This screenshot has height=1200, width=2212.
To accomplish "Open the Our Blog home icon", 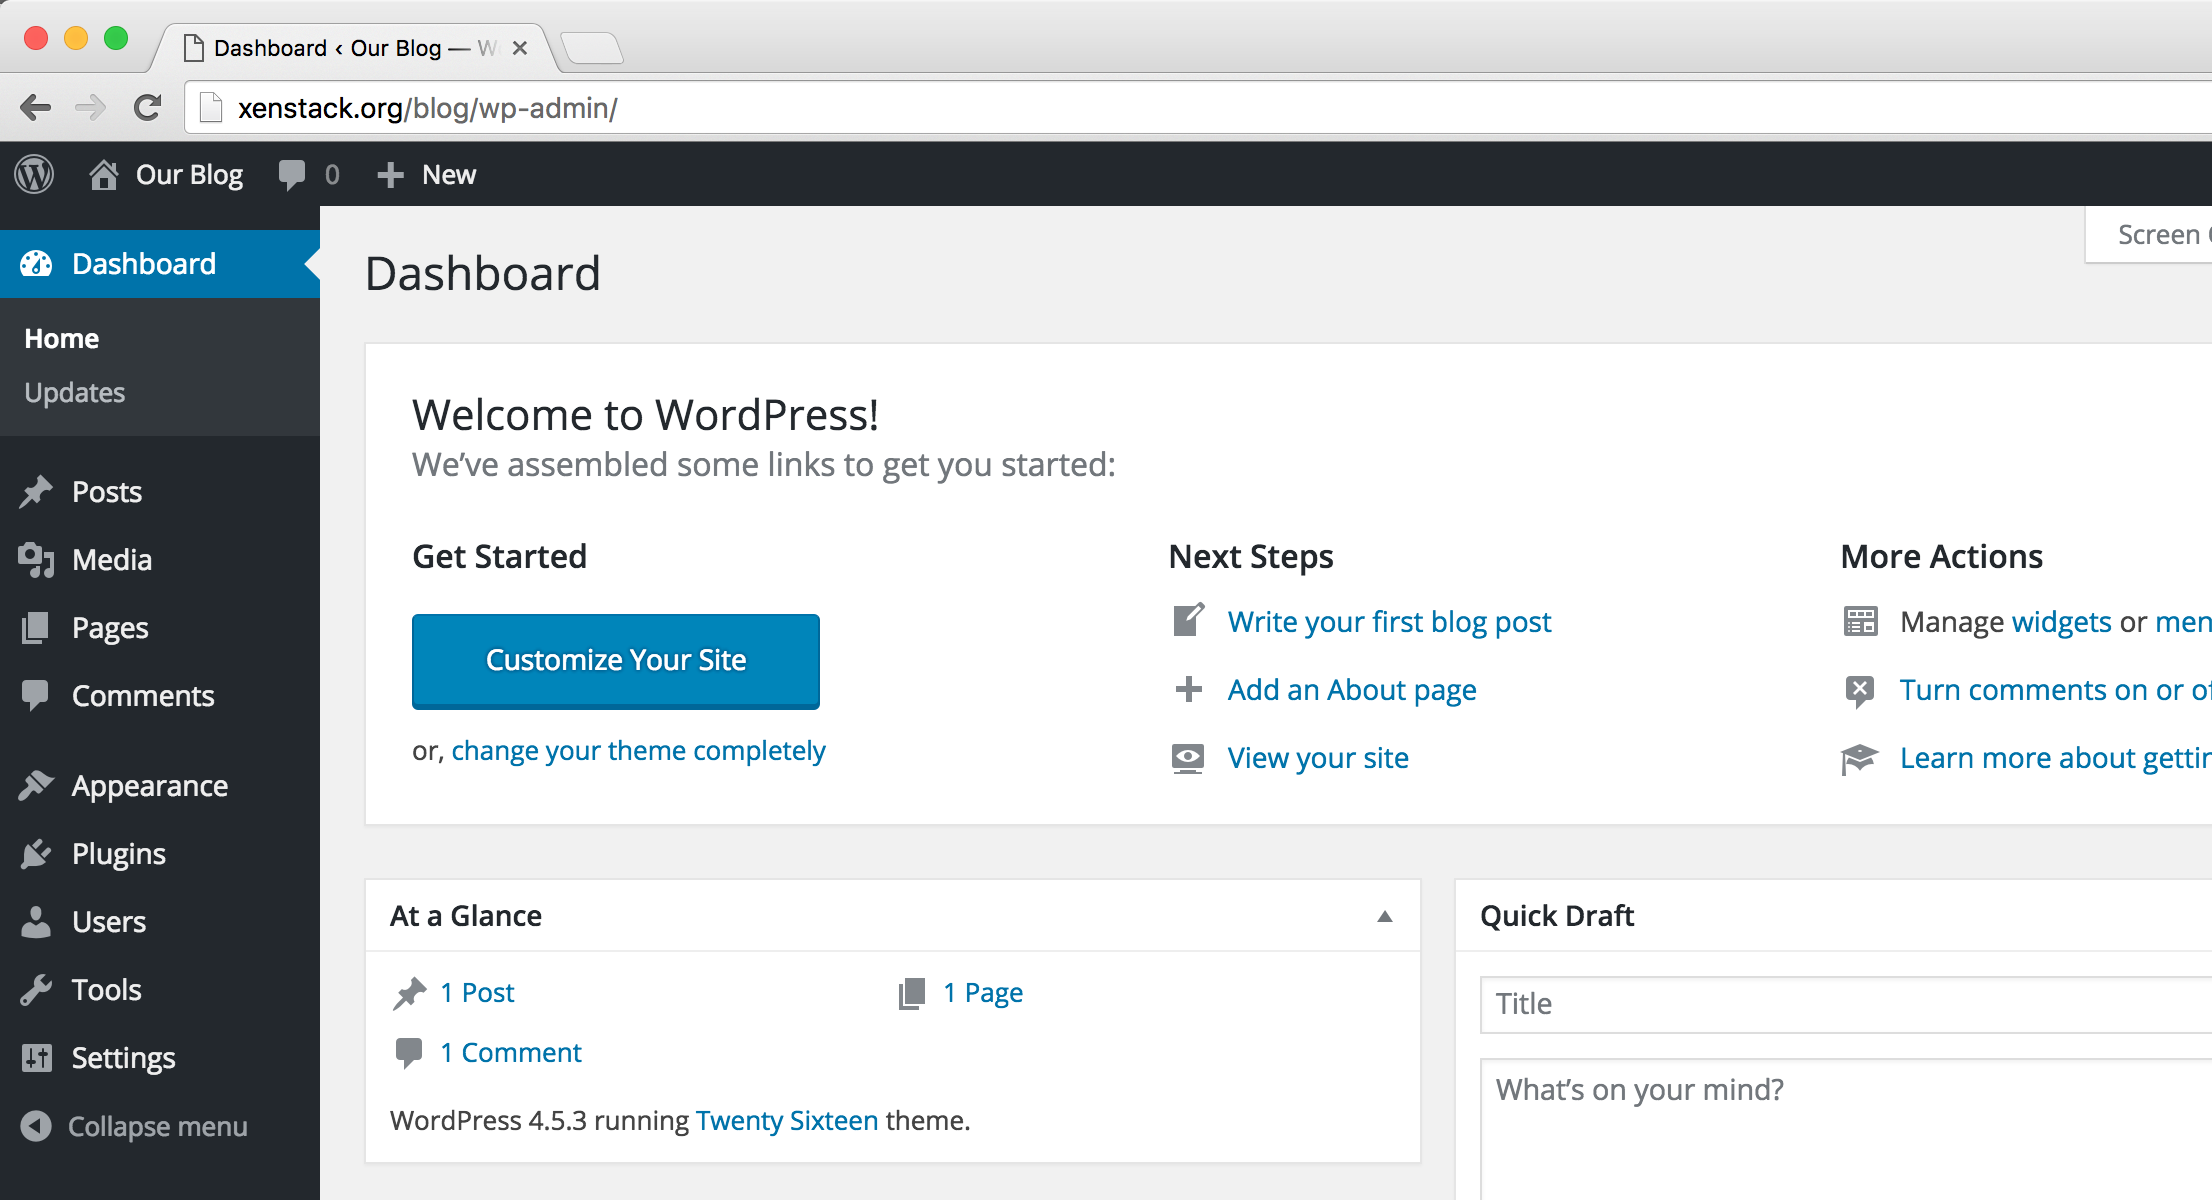I will pyautogui.click(x=104, y=174).
